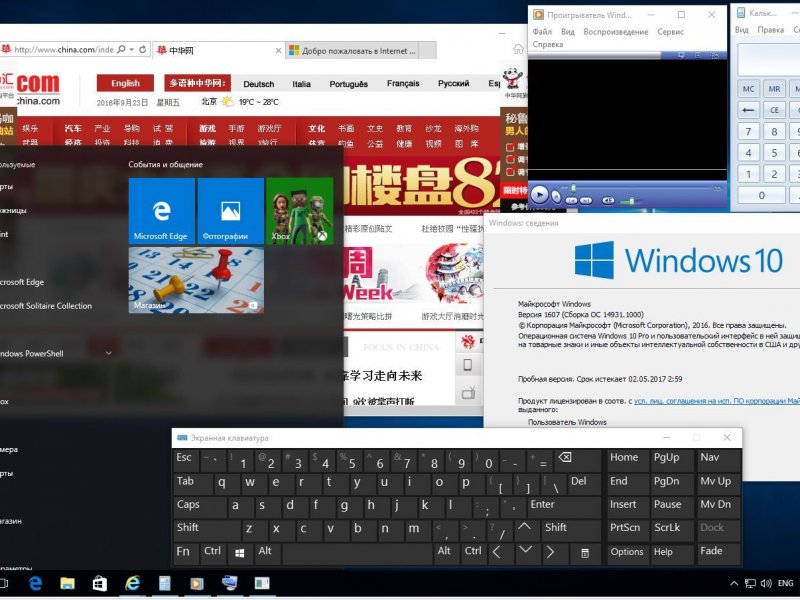Click the refresh icon in IE address bar
This screenshot has width=800, height=600.
143,49
